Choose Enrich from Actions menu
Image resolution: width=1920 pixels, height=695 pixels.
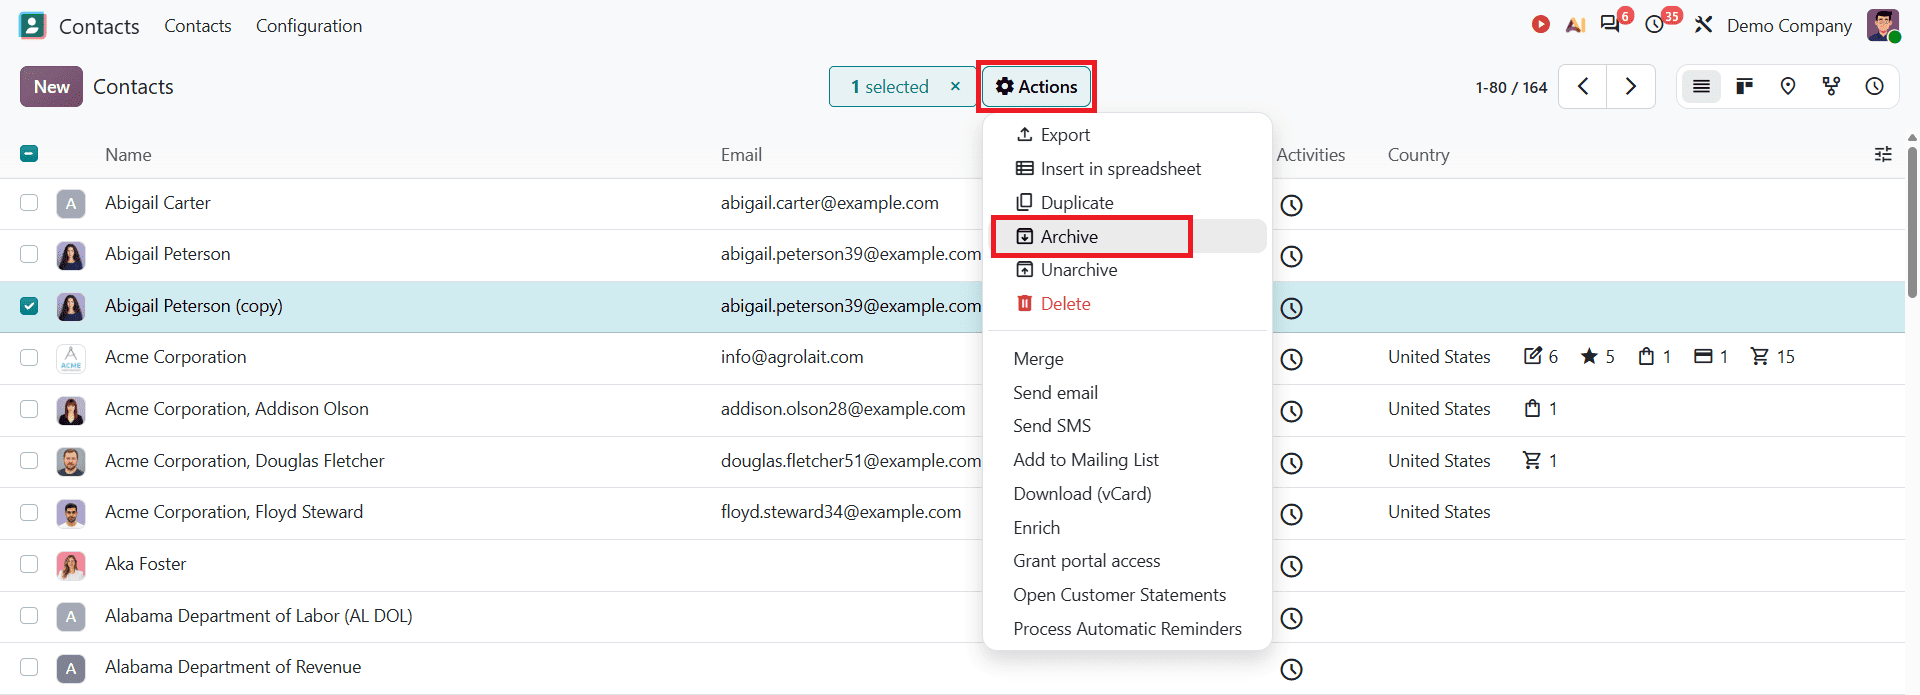coord(1127,528)
